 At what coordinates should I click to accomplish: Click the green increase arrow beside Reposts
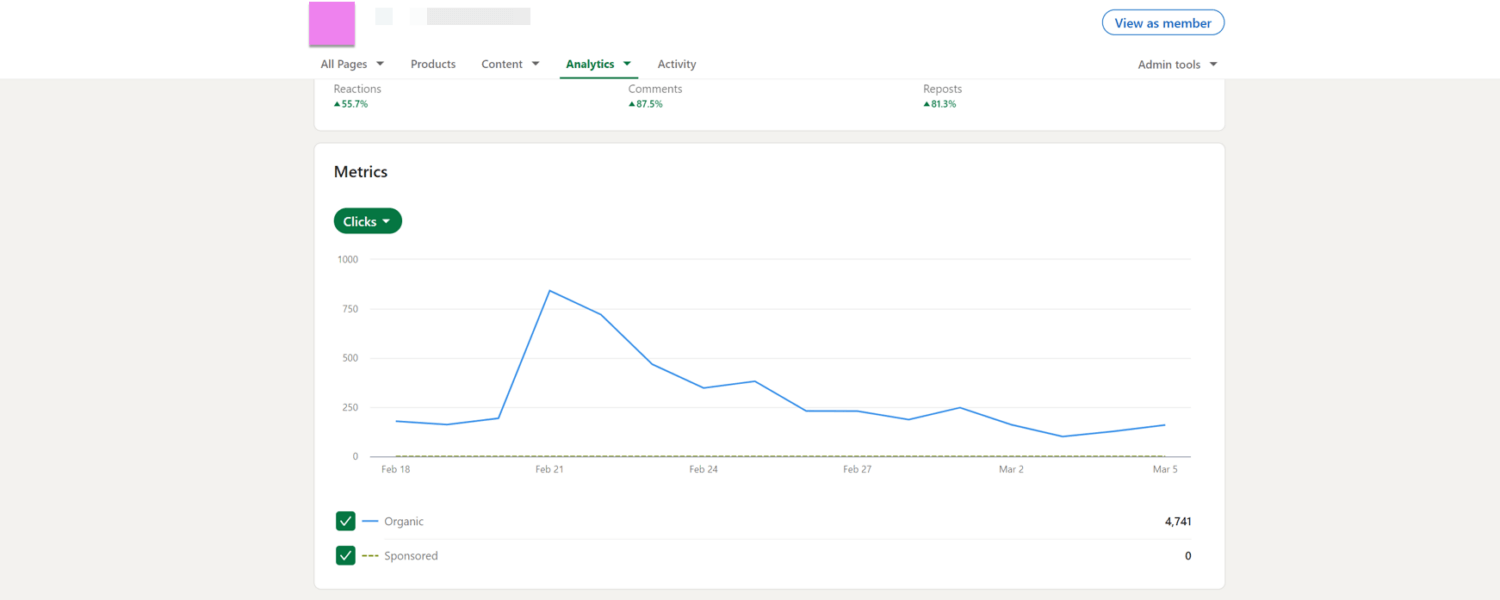[x=928, y=103]
